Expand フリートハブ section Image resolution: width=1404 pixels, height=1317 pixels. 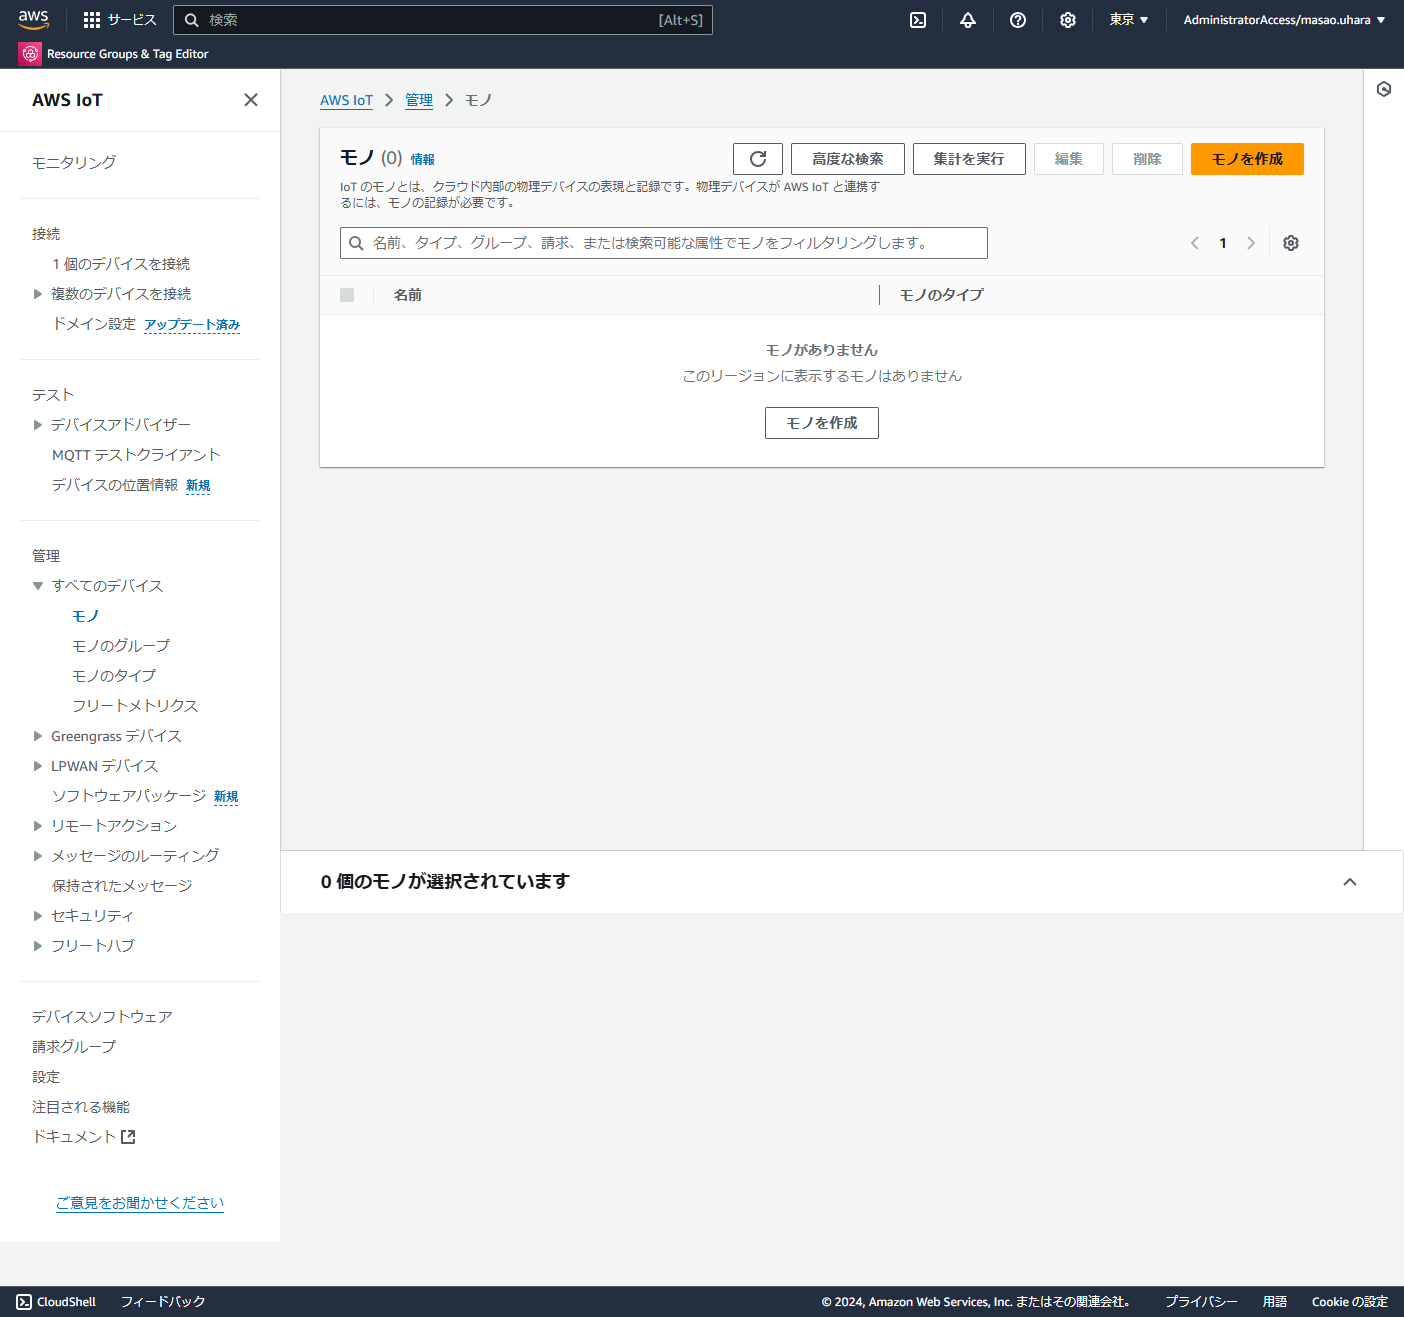38,946
